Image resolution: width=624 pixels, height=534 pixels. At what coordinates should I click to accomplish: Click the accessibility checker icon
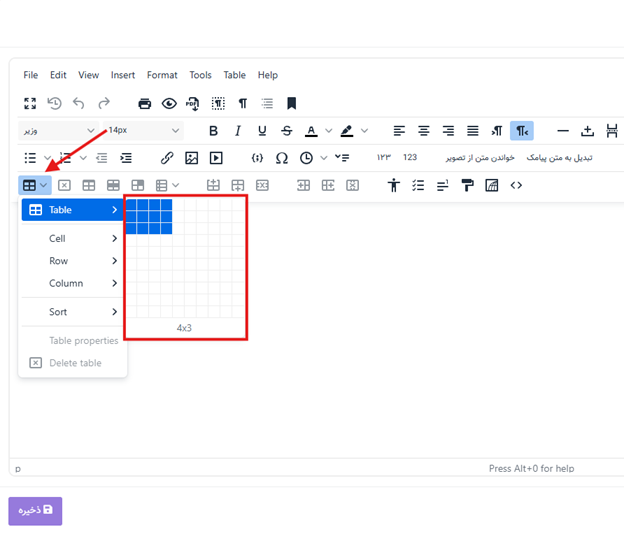point(393,185)
